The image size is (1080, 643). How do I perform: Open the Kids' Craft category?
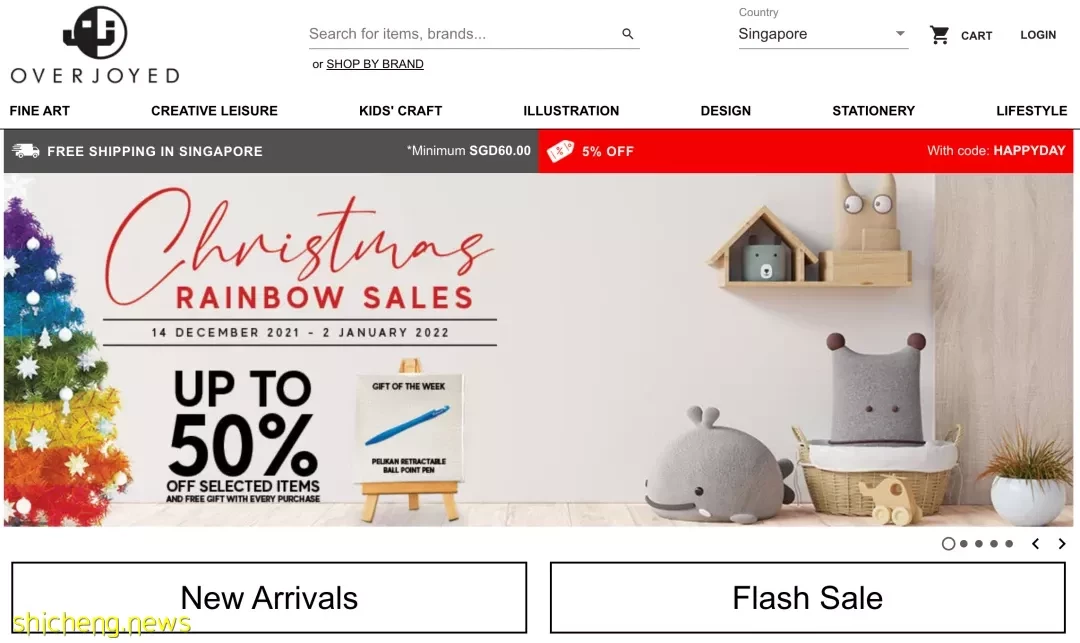400,111
